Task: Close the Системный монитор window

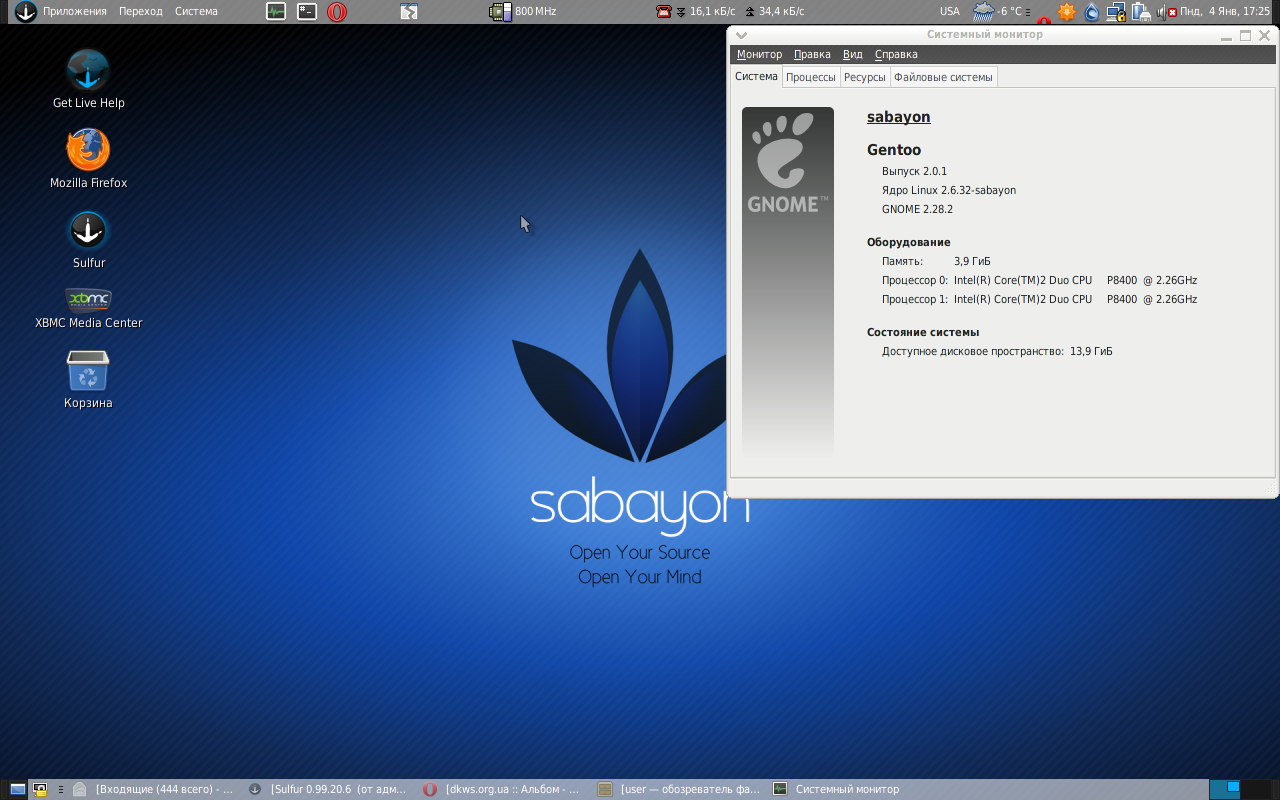Action: [1264, 35]
